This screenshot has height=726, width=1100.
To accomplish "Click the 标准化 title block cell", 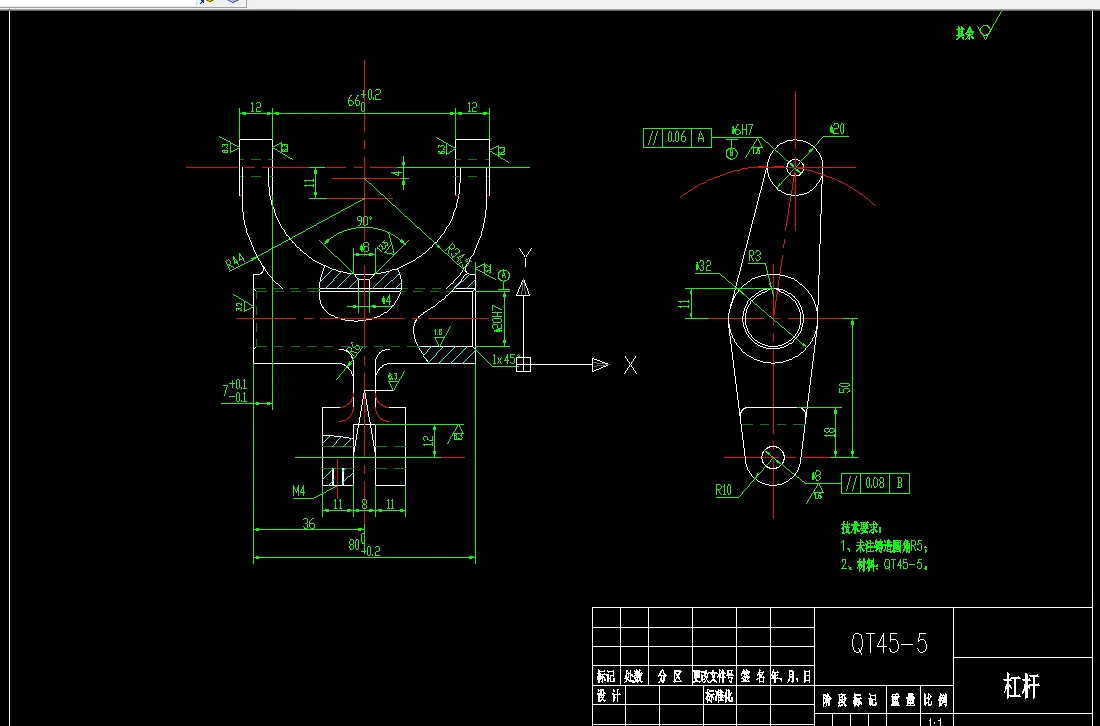I will tap(718, 696).
